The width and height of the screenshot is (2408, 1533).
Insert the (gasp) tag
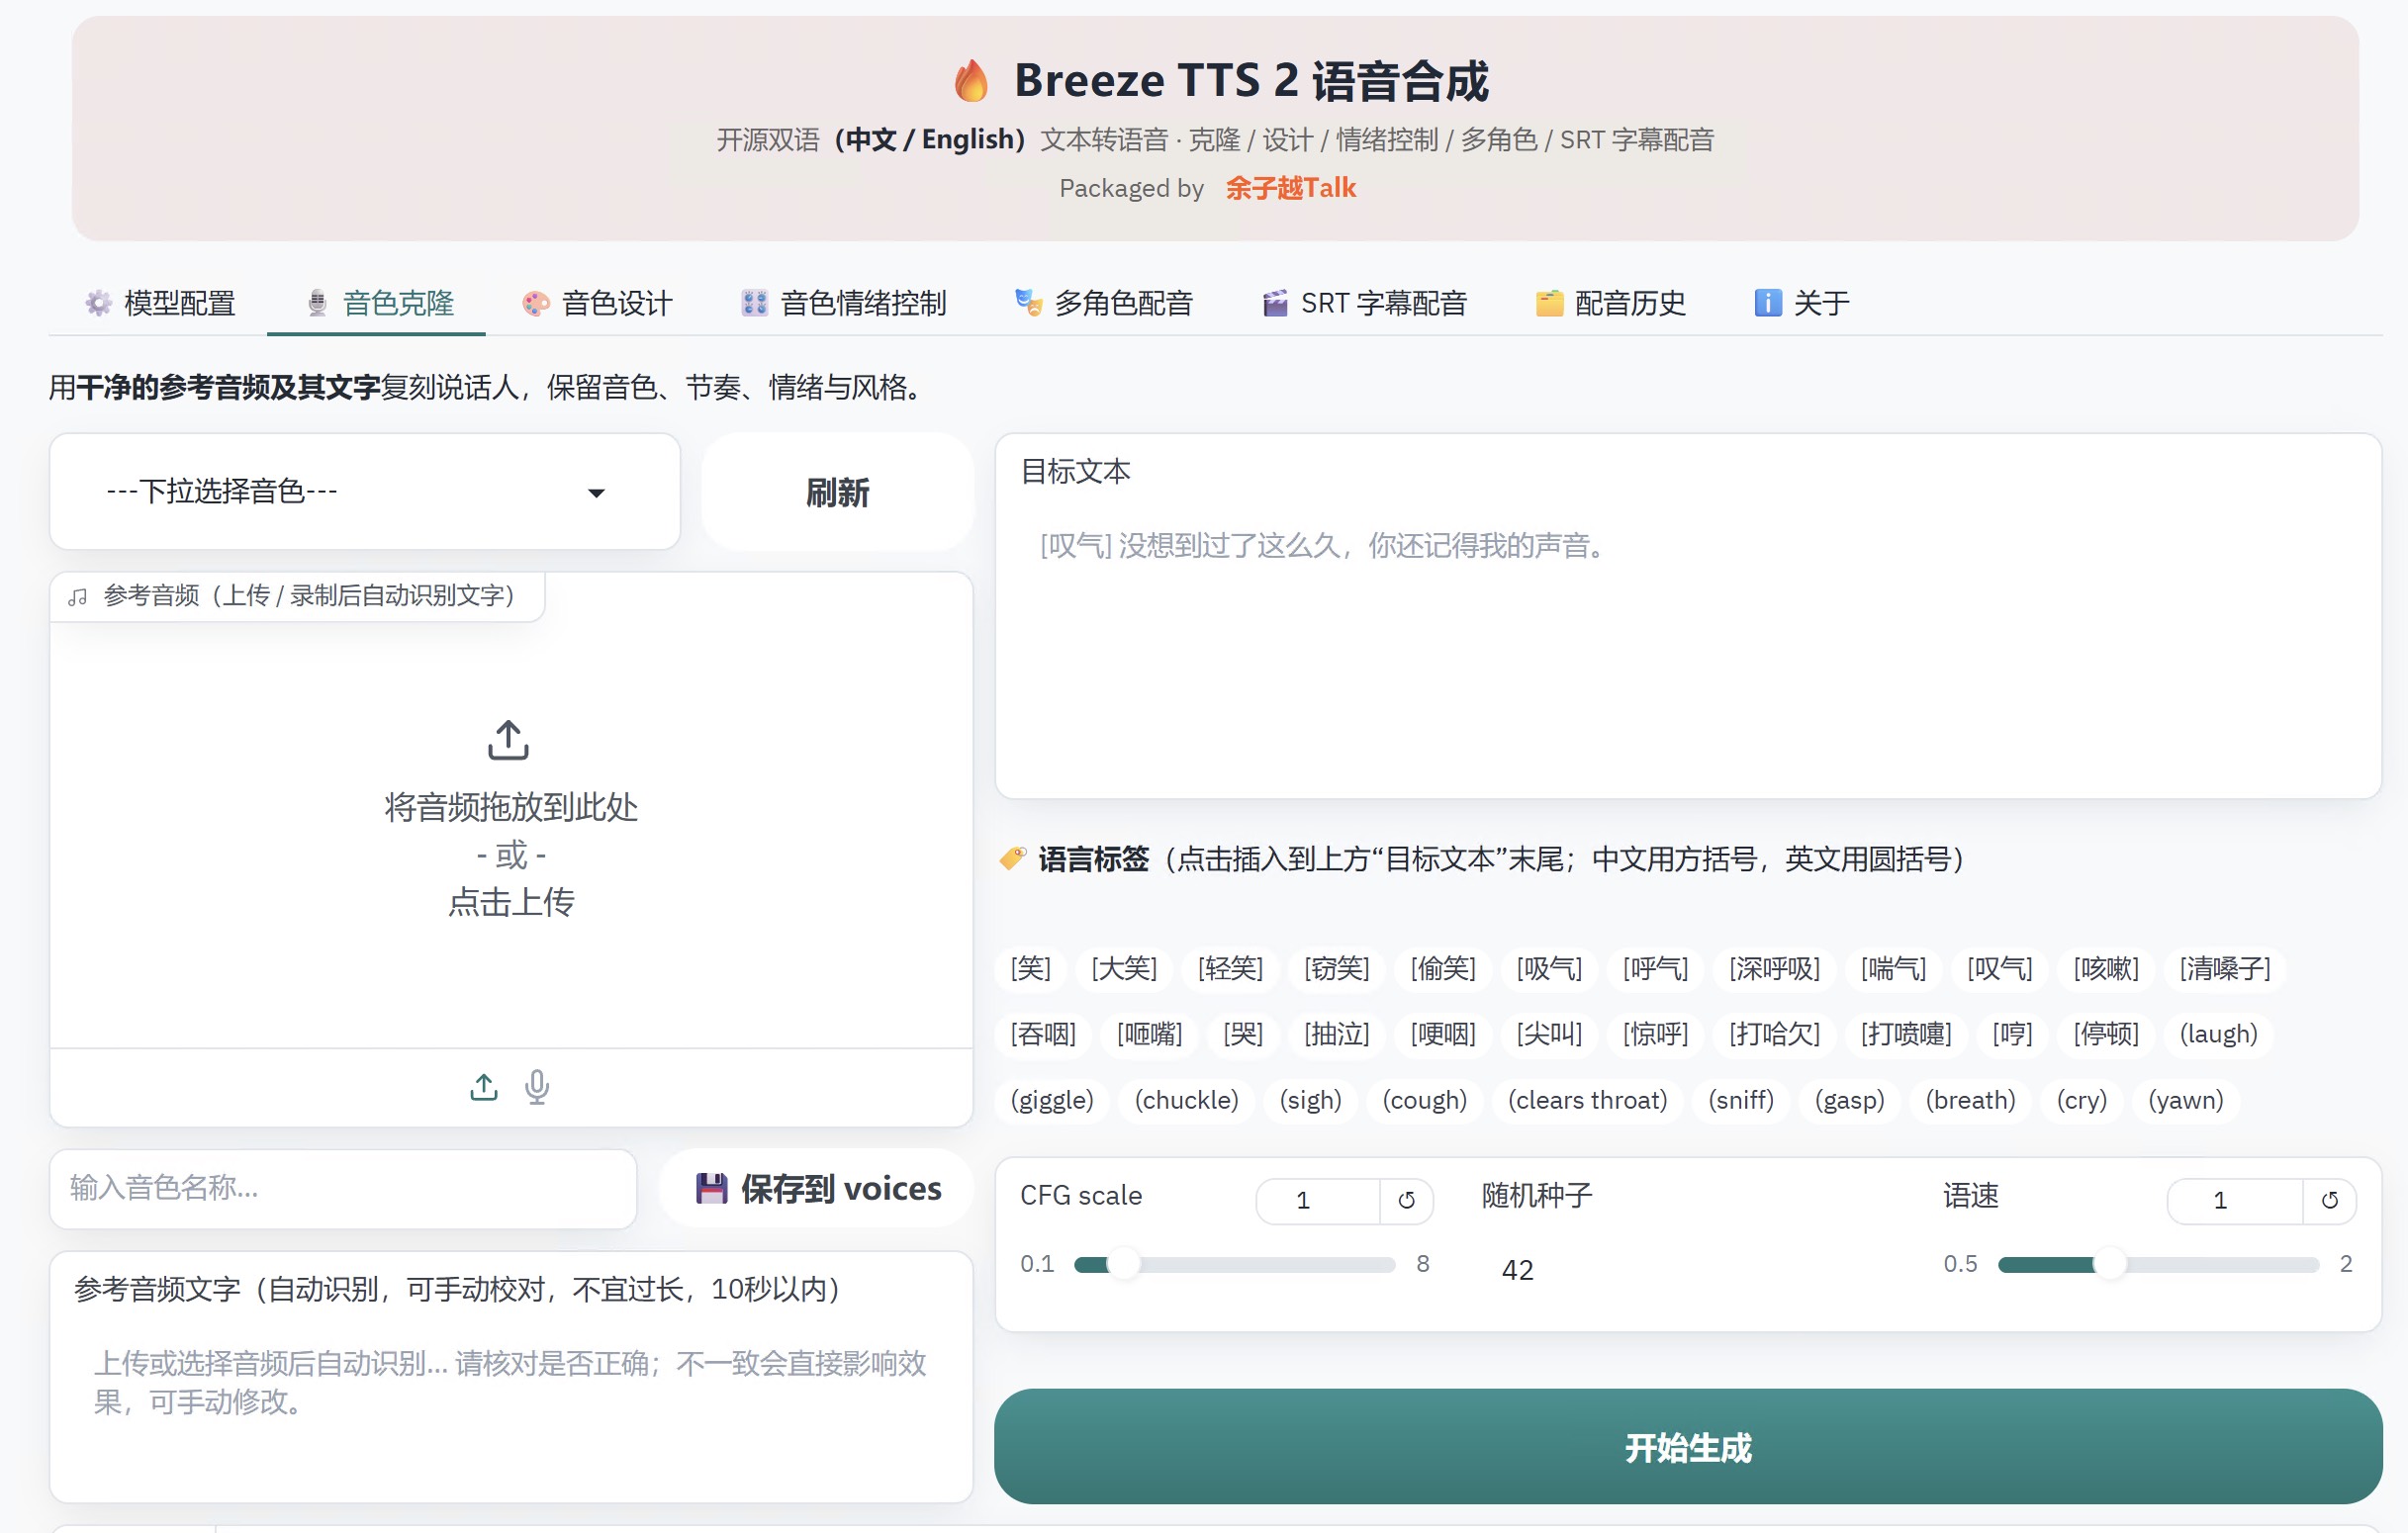[x=1849, y=1100]
